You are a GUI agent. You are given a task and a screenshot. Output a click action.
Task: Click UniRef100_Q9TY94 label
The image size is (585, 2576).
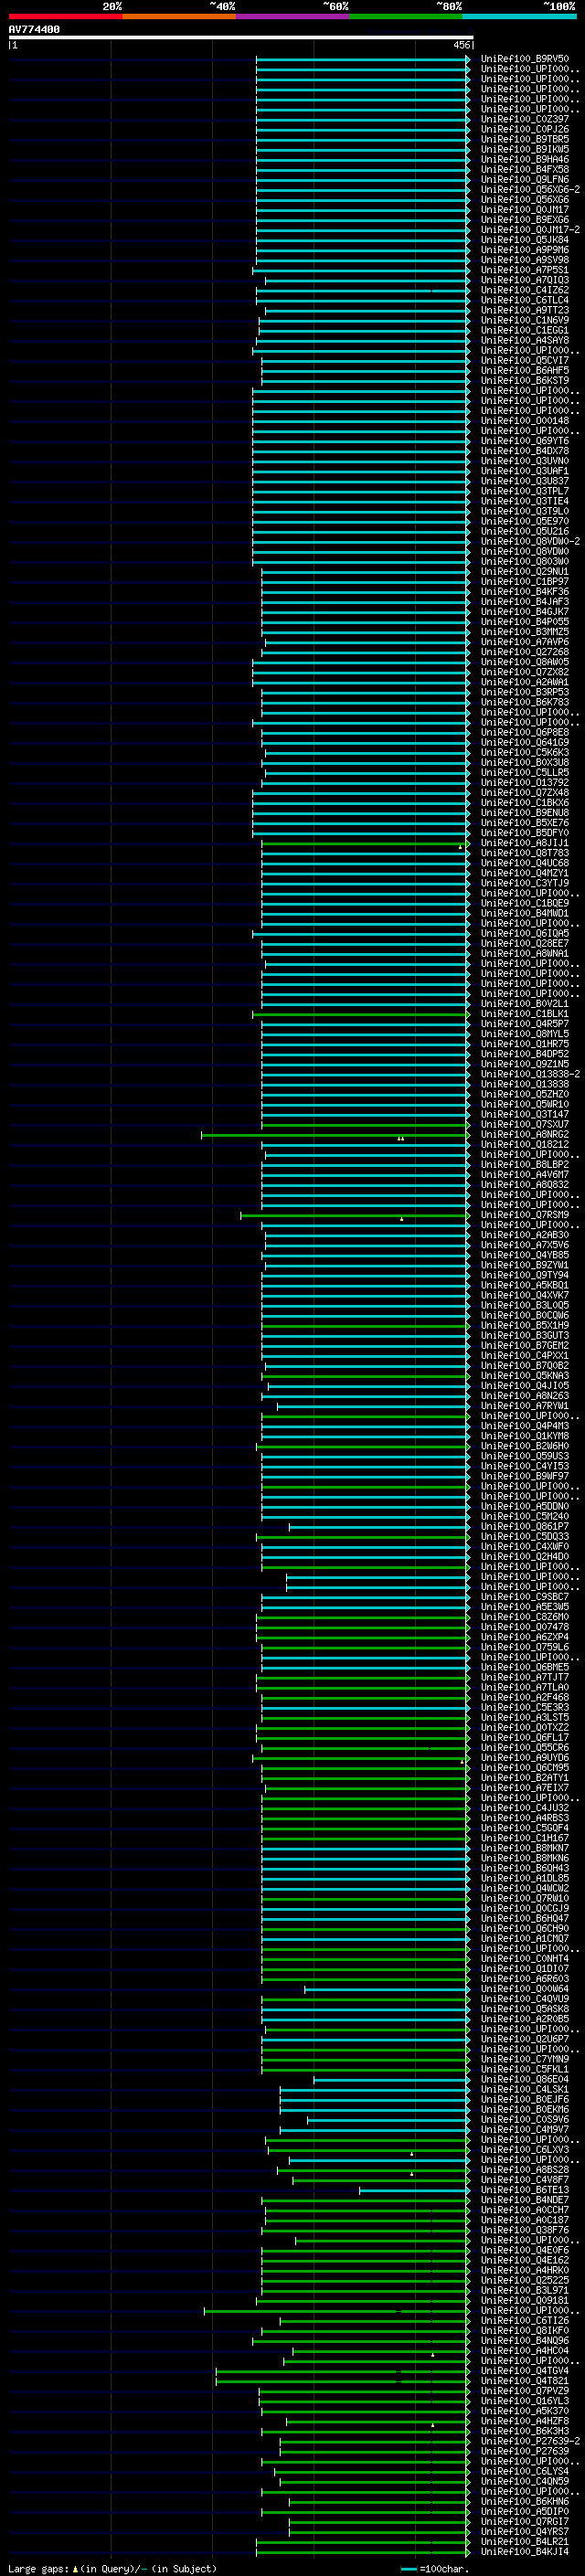pyautogui.click(x=525, y=1275)
